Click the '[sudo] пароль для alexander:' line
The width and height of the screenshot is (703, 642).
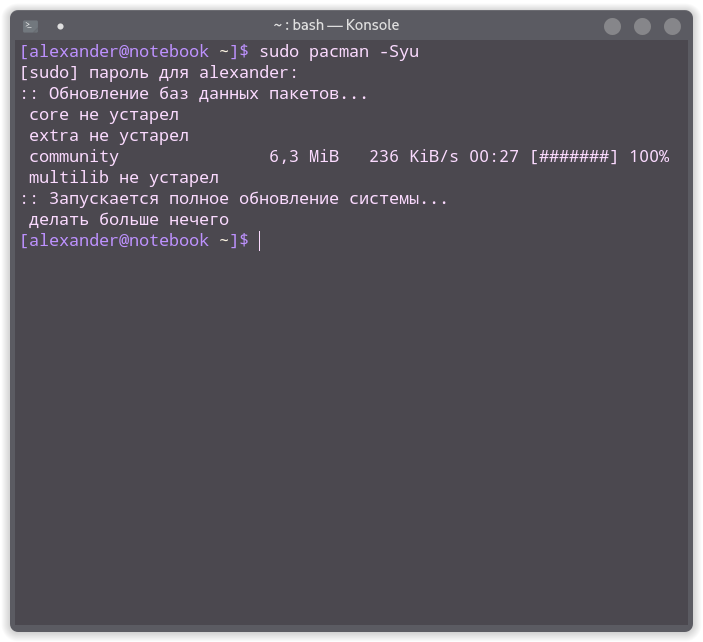(159, 73)
